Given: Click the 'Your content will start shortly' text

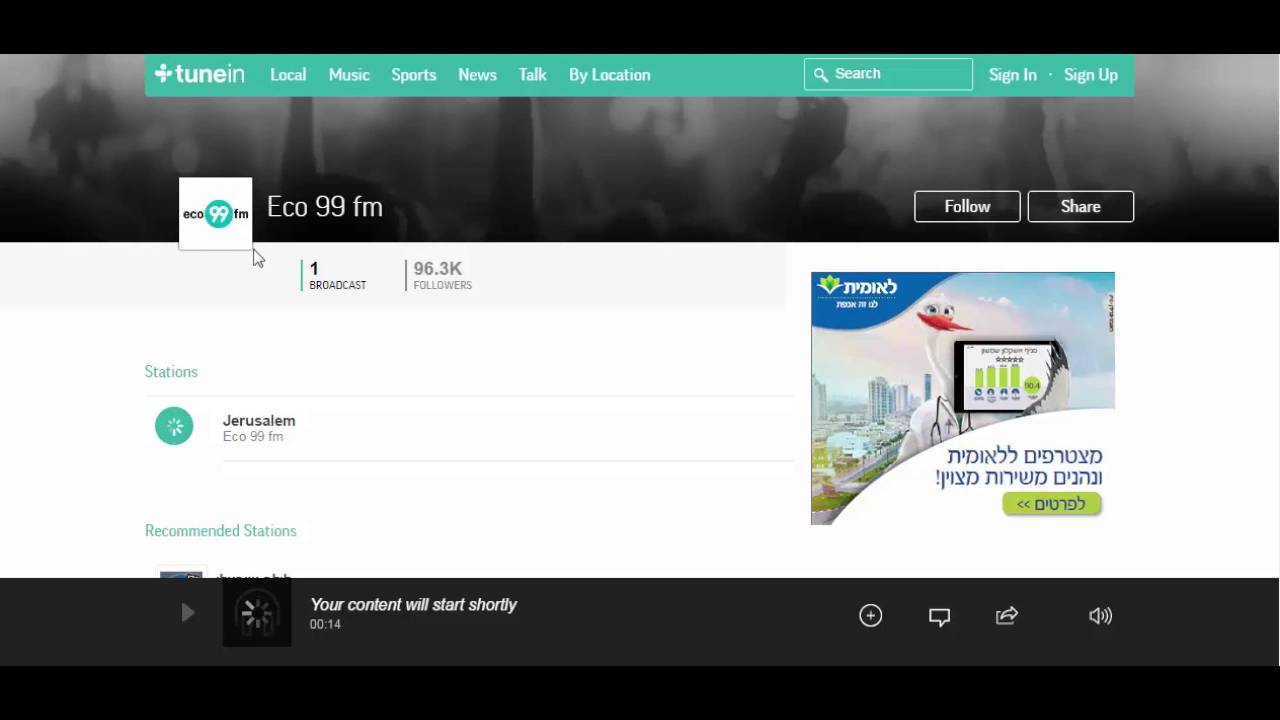Looking at the screenshot, I should [x=413, y=605].
